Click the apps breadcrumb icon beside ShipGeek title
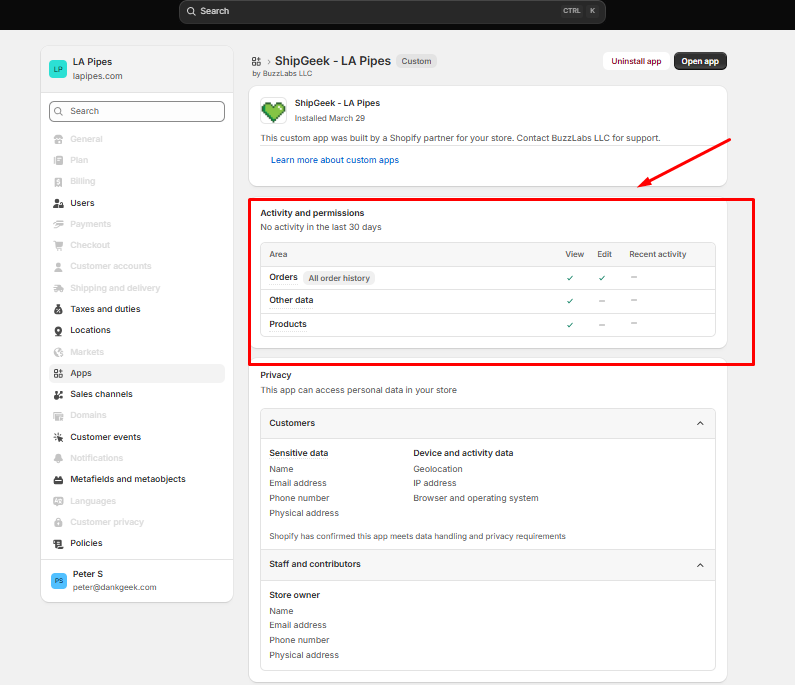The width and height of the screenshot is (795, 685). [x=256, y=61]
